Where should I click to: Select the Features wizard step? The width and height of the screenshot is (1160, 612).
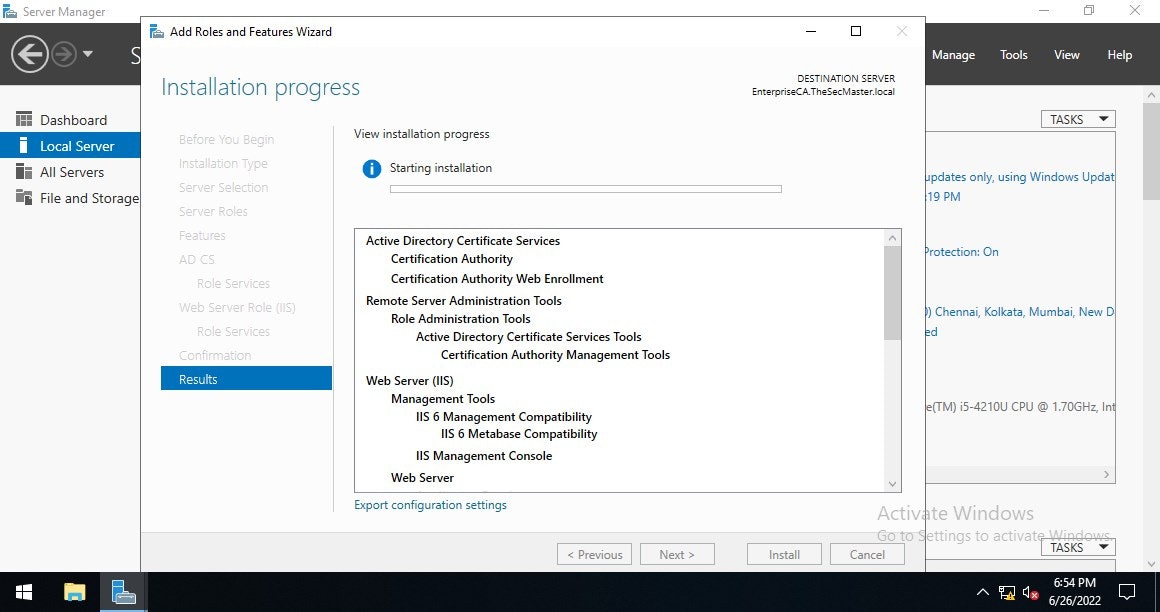pos(202,235)
